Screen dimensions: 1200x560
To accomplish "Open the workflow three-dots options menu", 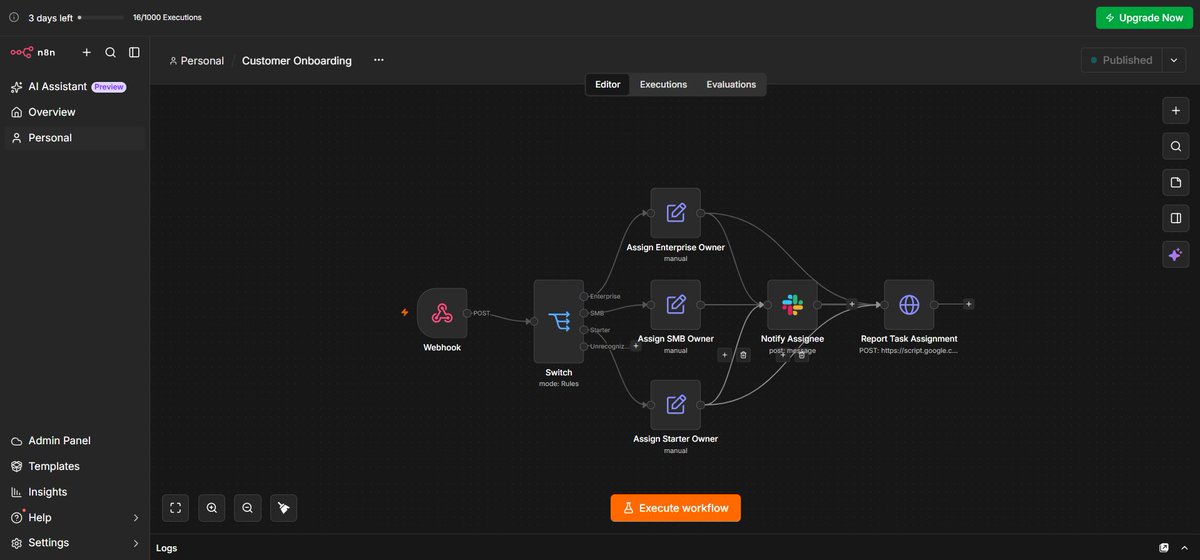I will (378, 60).
